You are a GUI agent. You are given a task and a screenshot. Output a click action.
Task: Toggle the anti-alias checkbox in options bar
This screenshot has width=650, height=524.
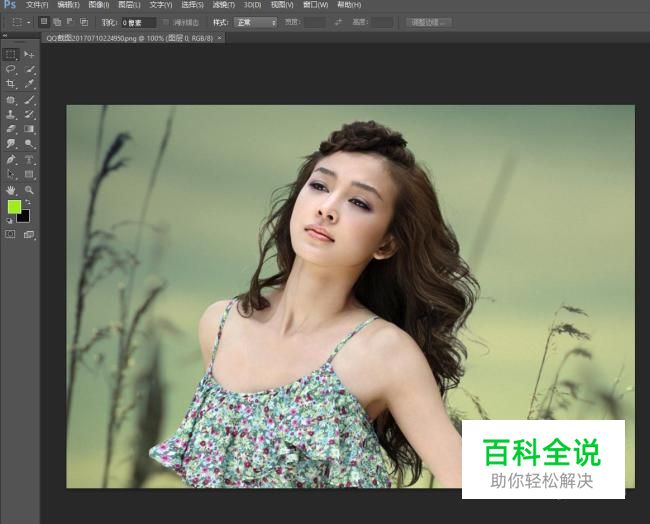coord(165,22)
